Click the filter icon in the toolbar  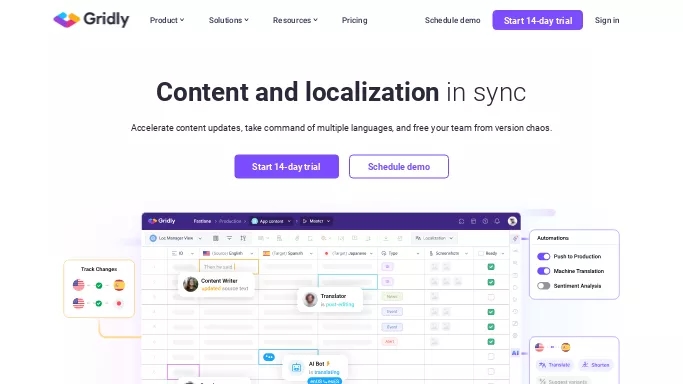229,238
